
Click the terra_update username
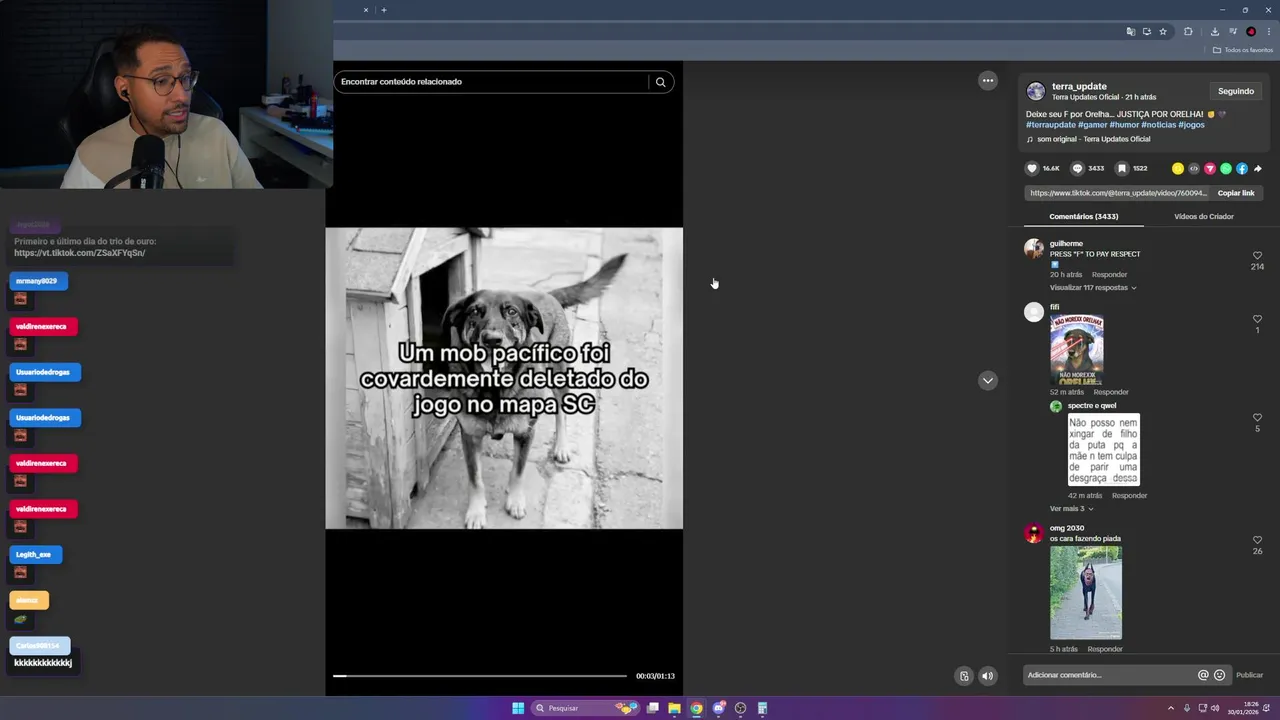click(x=1079, y=87)
